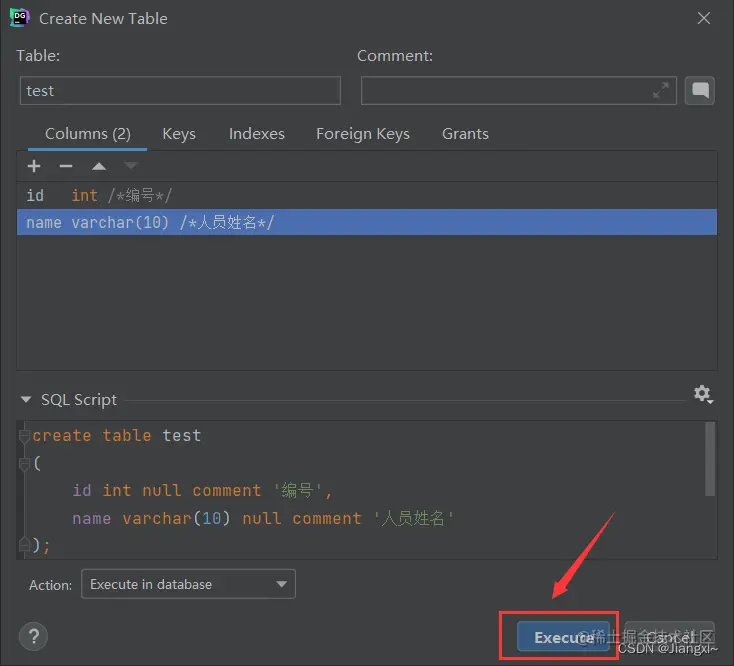Switch to the Keys tab
Viewport: 734px width, 666px height.
pyautogui.click(x=179, y=134)
